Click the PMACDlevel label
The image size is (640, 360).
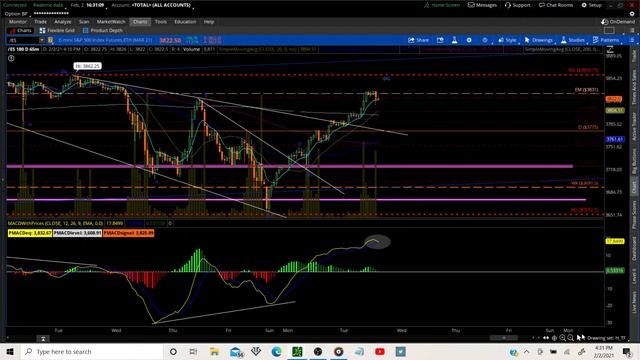coord(77,233)
